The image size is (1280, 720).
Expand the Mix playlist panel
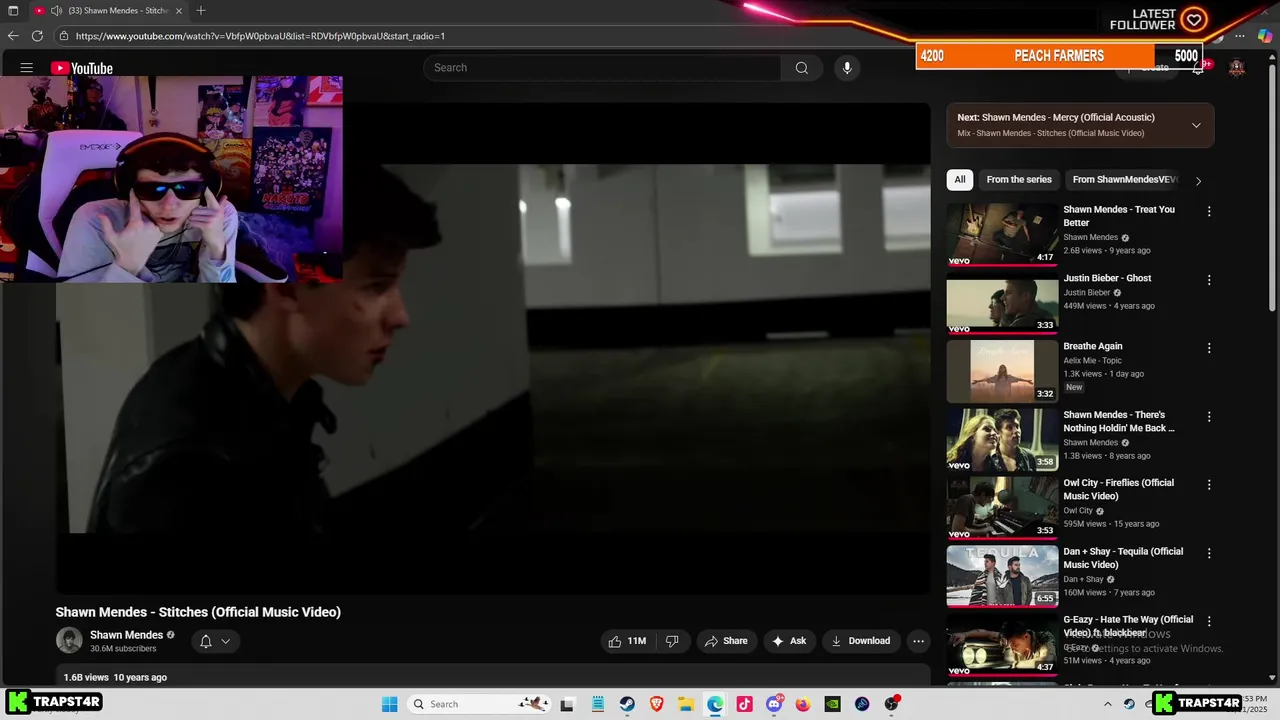[1196, 125]
